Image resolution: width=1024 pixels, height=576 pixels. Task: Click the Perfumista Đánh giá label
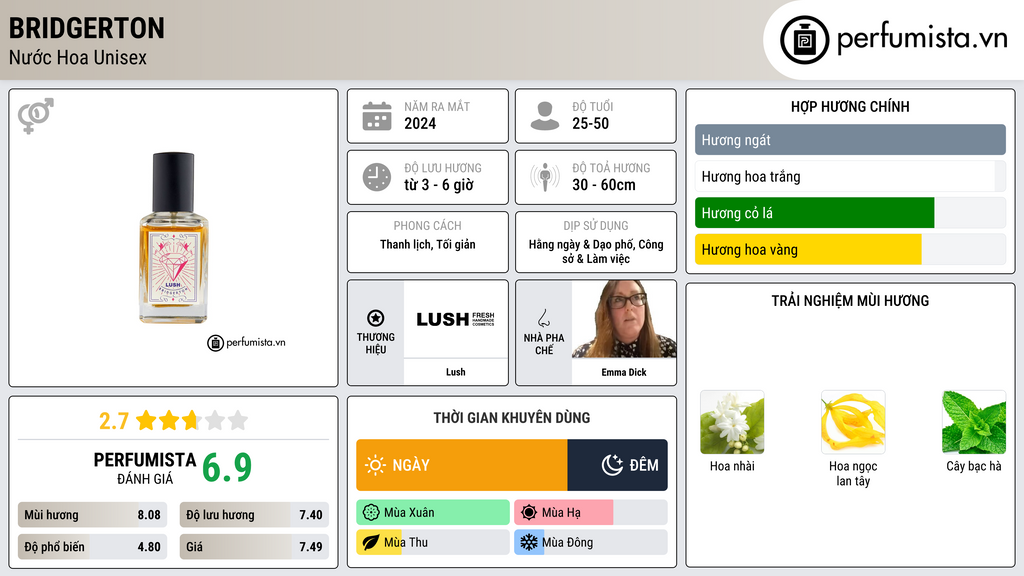(145, 468)
